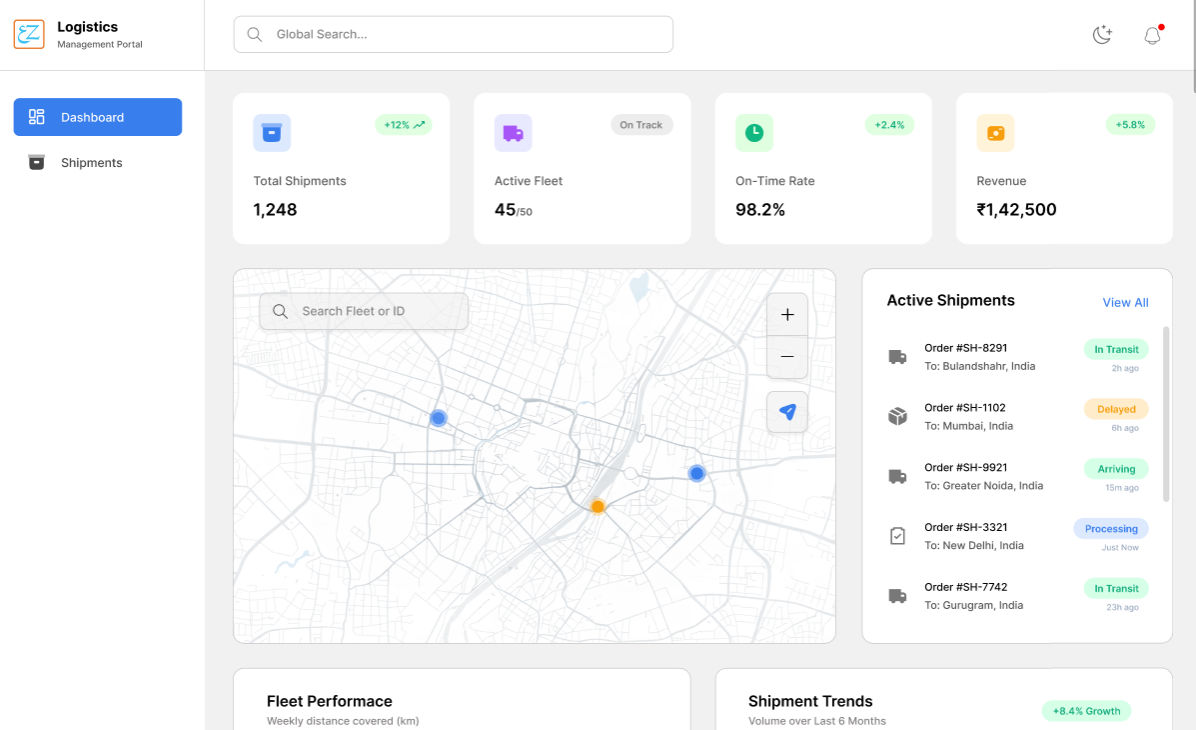
Task: Open Order #SH-3321 entry
Action: pos(1018,536)
